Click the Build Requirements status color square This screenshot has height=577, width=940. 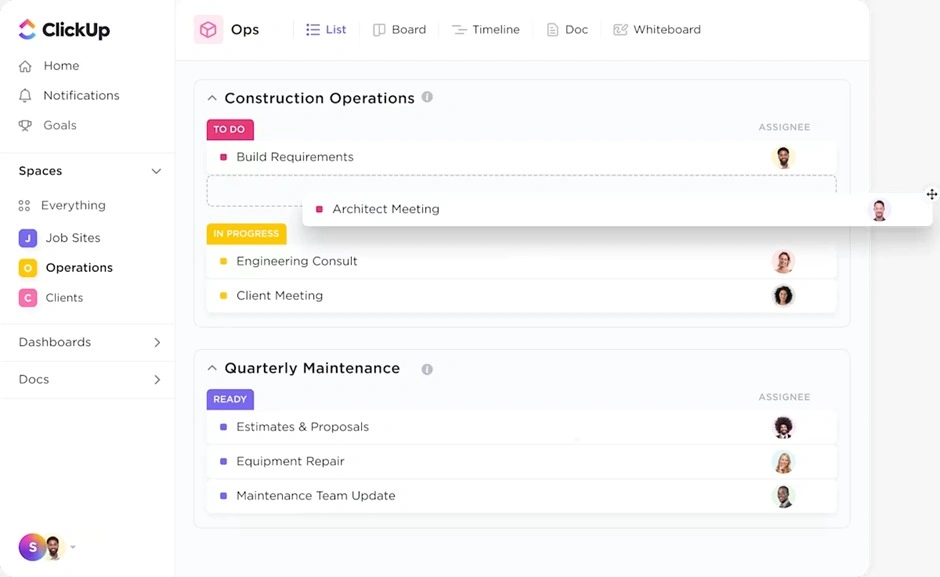(x=224, y=157)
